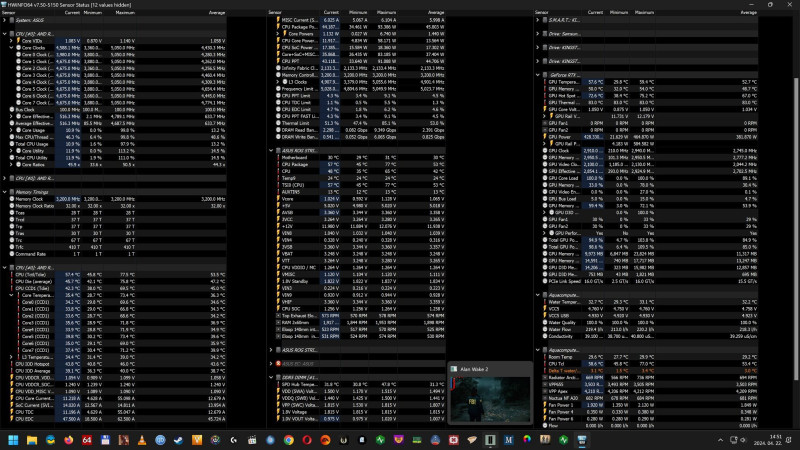Show hidden system tray icons
800x450 pixels.
click(720, 440)
